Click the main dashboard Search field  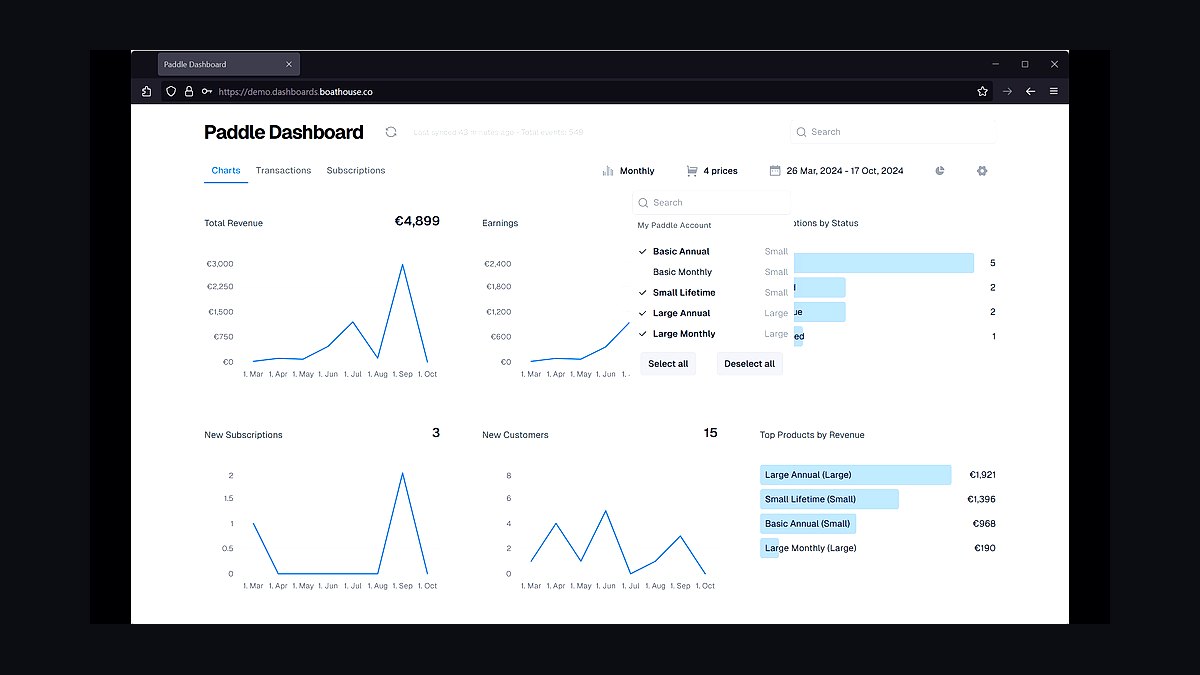tap(893, 132)
